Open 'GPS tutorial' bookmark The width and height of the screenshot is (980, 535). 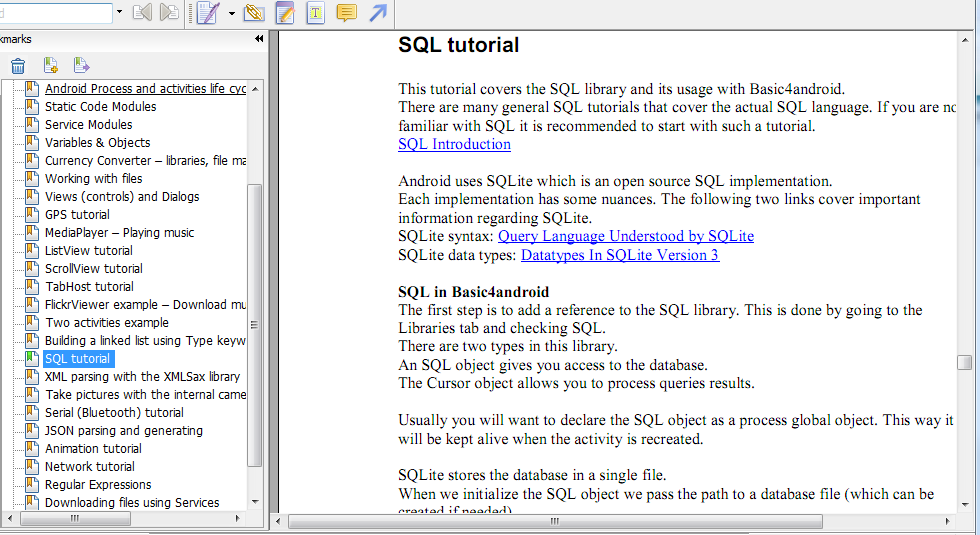tap(77, 215)
